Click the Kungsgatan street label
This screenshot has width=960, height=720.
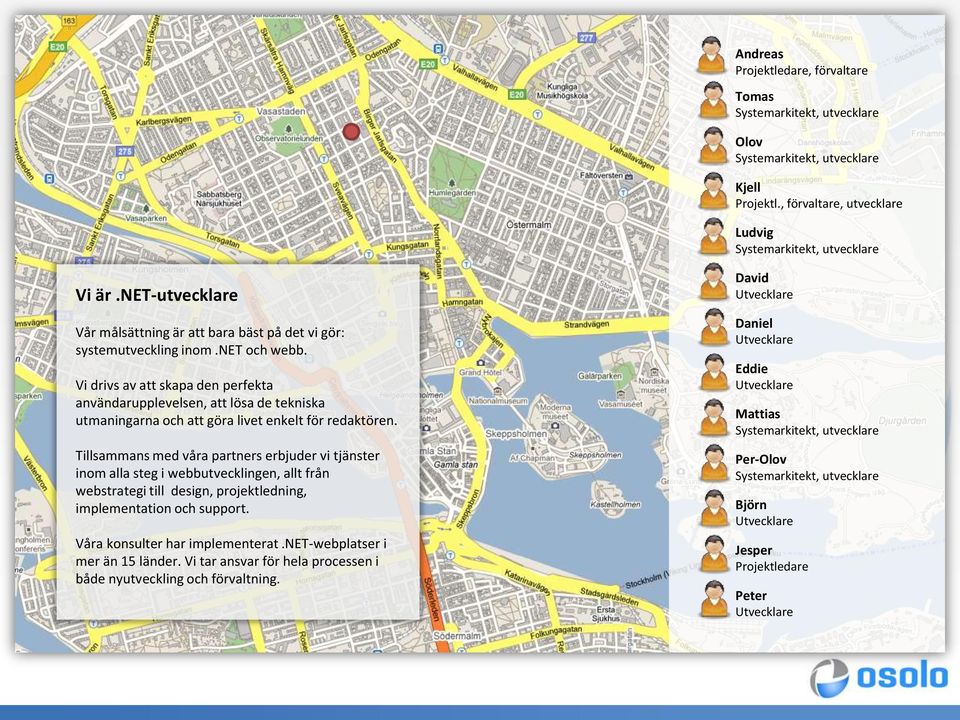tap(407, 246)
